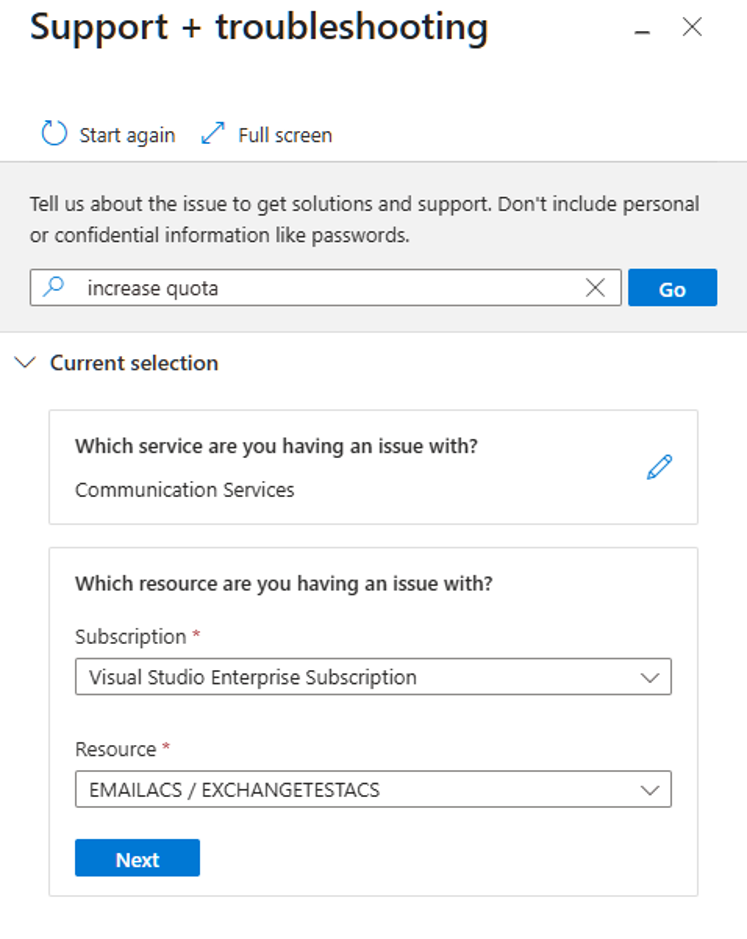The height and width of the screenshot is (939, 747).
Task: Clear the increase quota search text
Action: click(595, 288)
